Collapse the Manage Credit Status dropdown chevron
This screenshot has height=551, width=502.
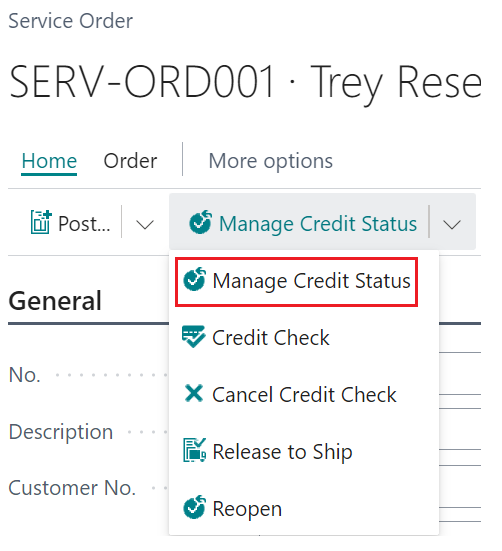pos(452,224)
